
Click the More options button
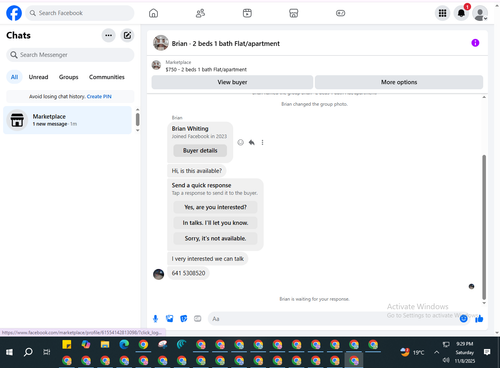click(x=399, y=82)
